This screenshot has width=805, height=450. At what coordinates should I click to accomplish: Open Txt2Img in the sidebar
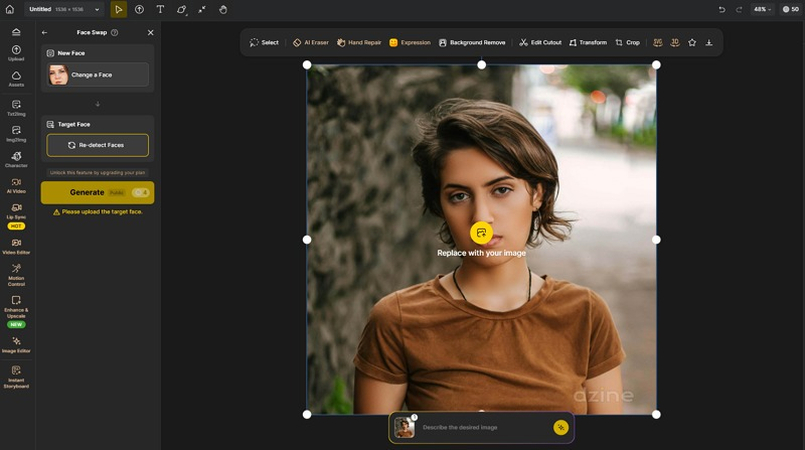[16, 107]
